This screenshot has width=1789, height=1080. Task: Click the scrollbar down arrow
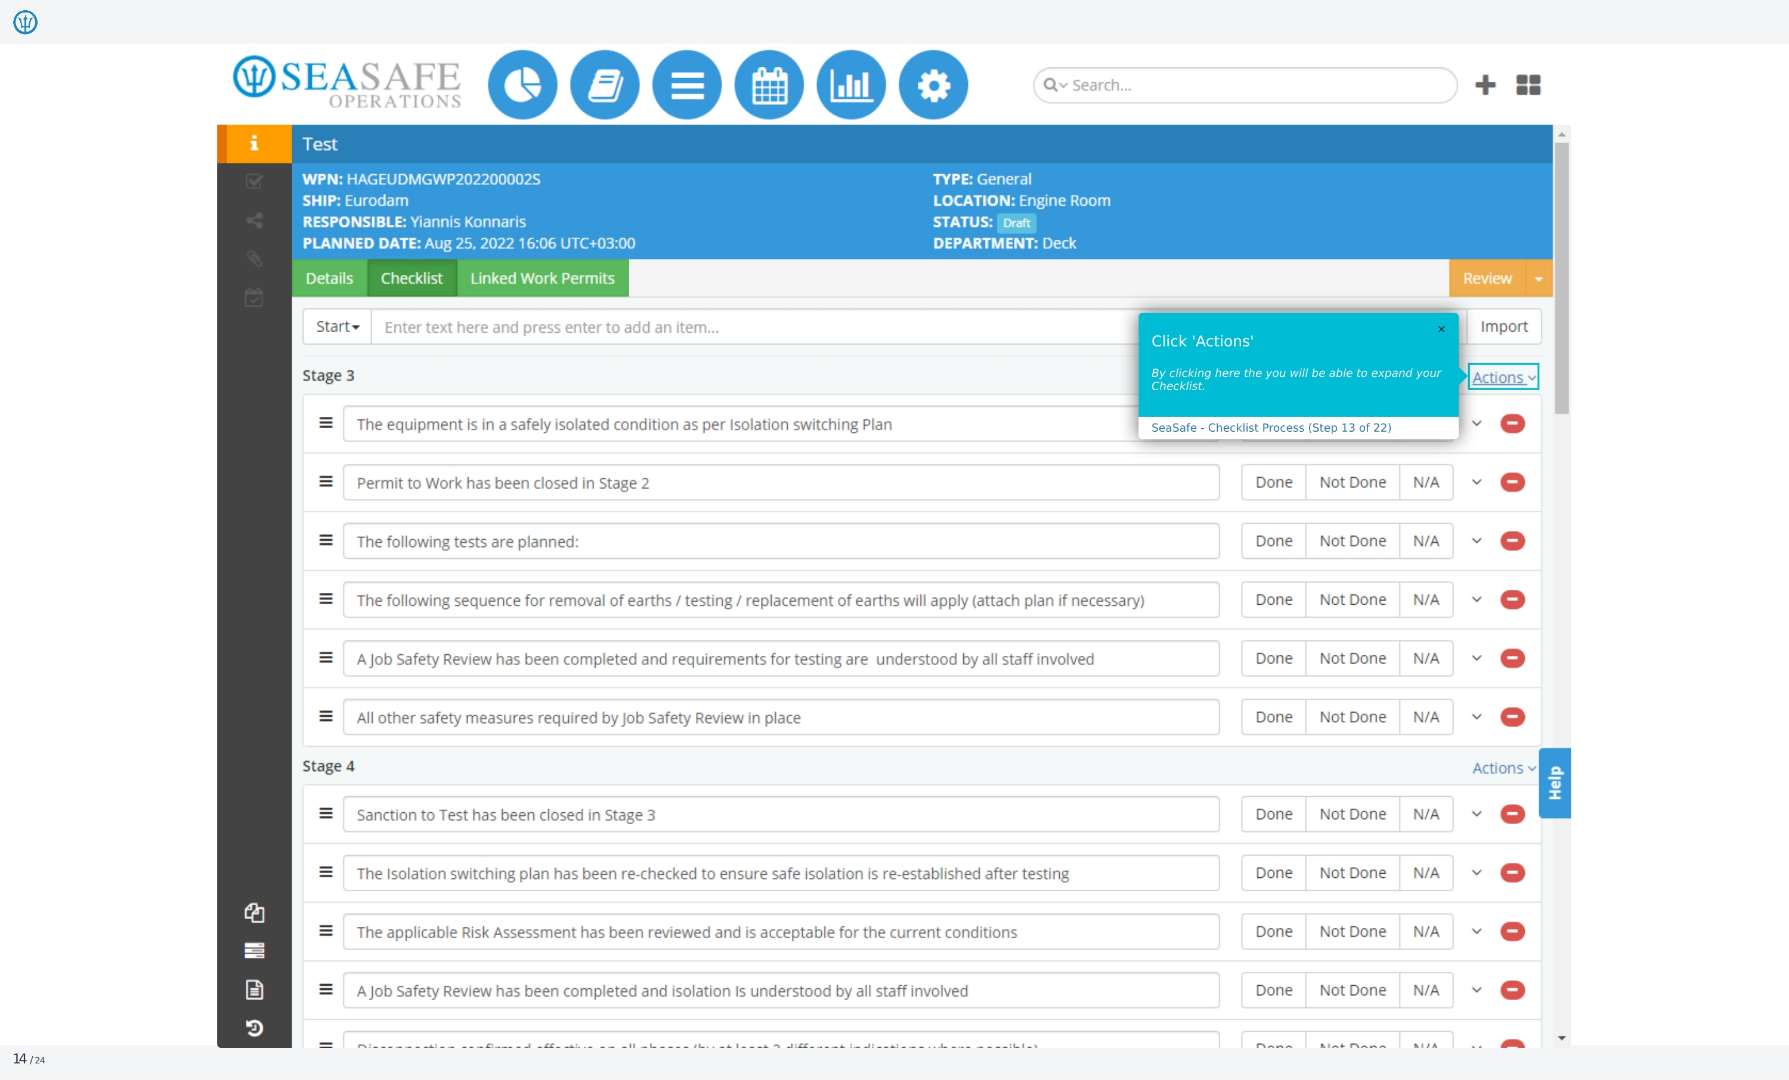coord(1562,1038)
